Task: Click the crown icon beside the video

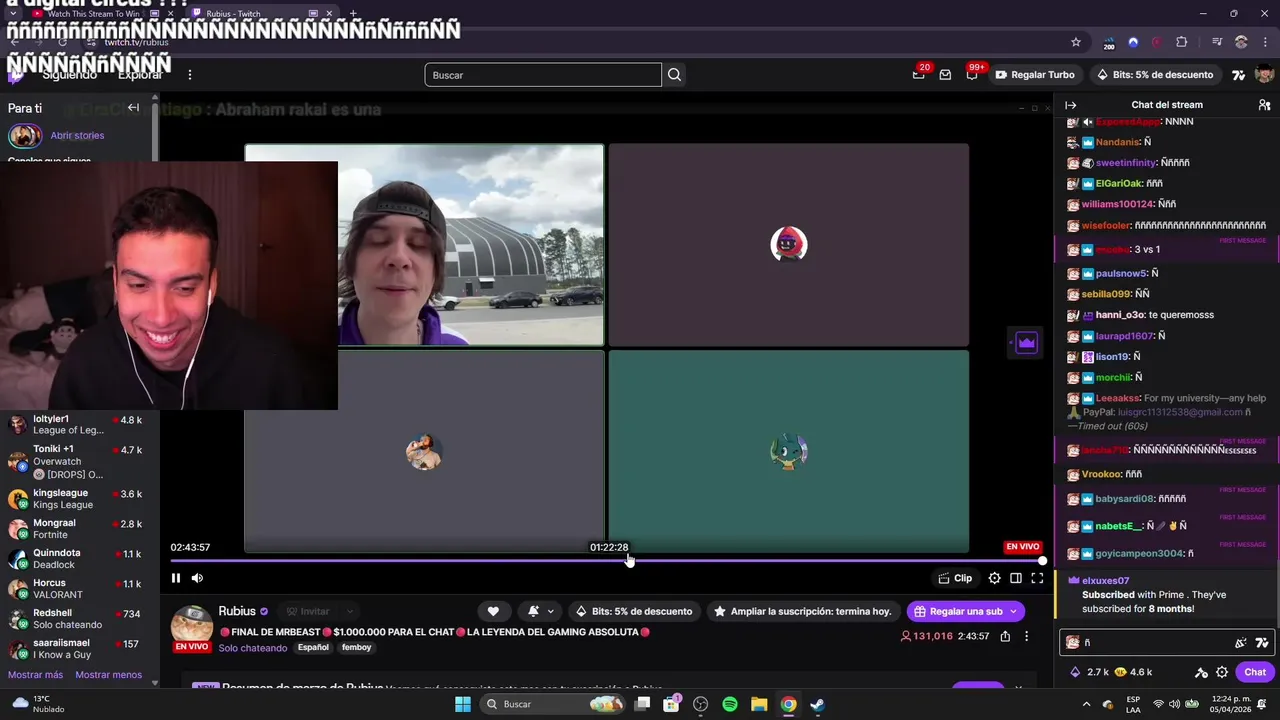Action: pyautogui.click(x=1026, y=344)
